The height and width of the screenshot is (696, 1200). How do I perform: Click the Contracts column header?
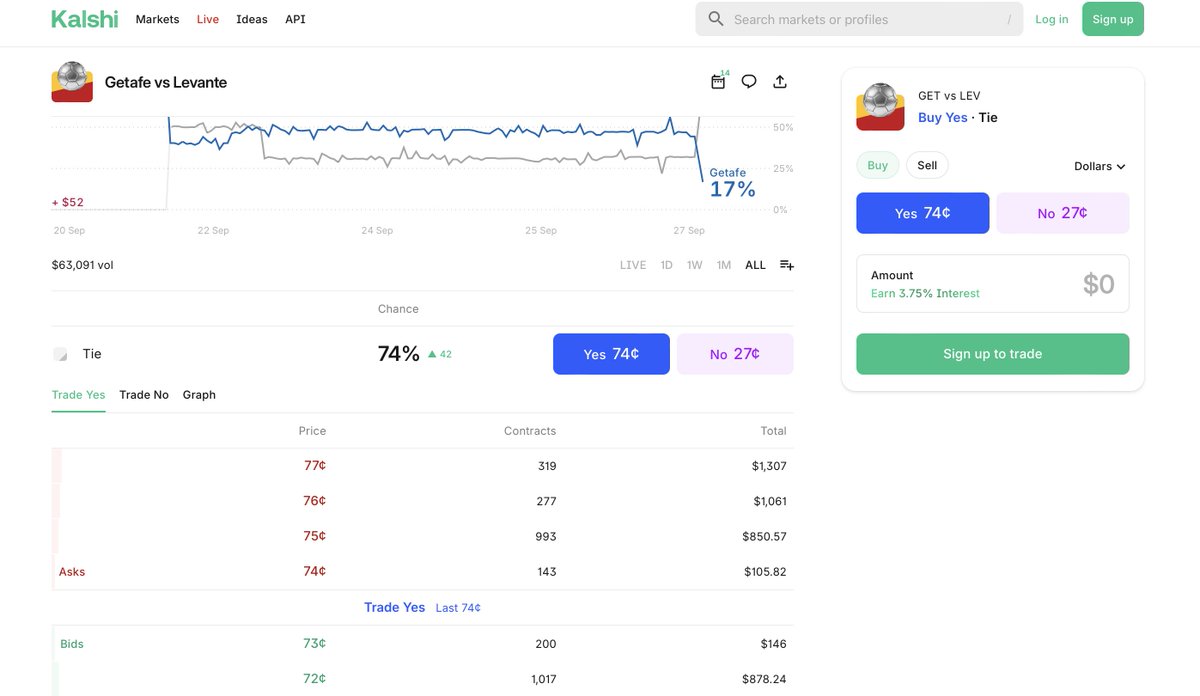[530, 431]
